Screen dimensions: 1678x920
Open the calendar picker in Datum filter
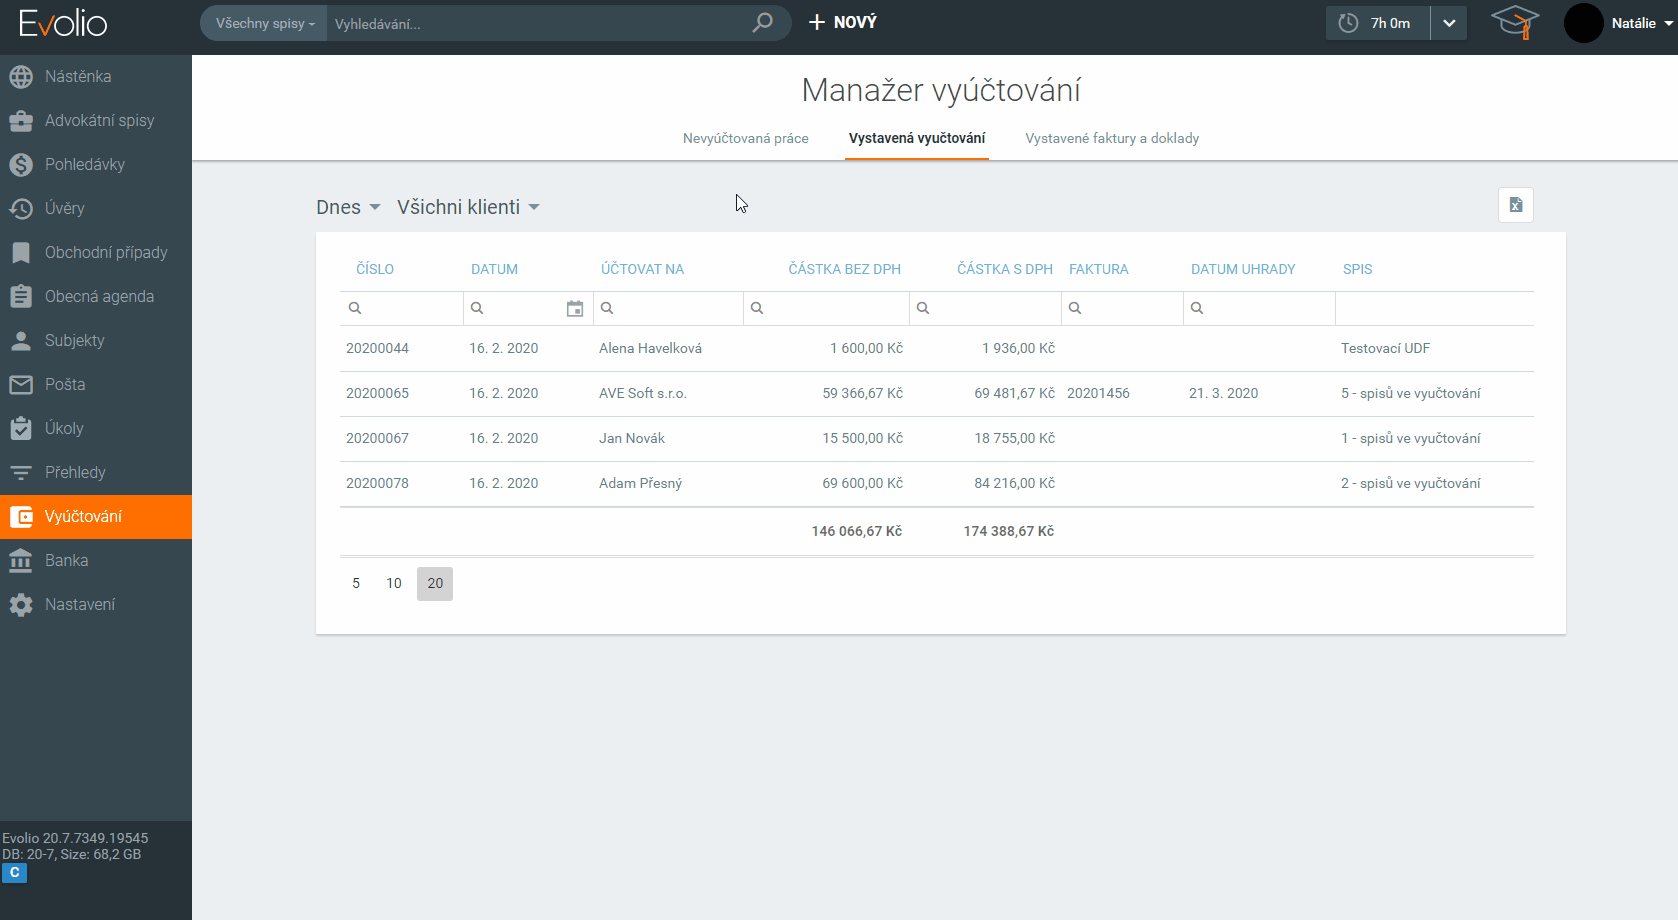click(x=574, y=309)
